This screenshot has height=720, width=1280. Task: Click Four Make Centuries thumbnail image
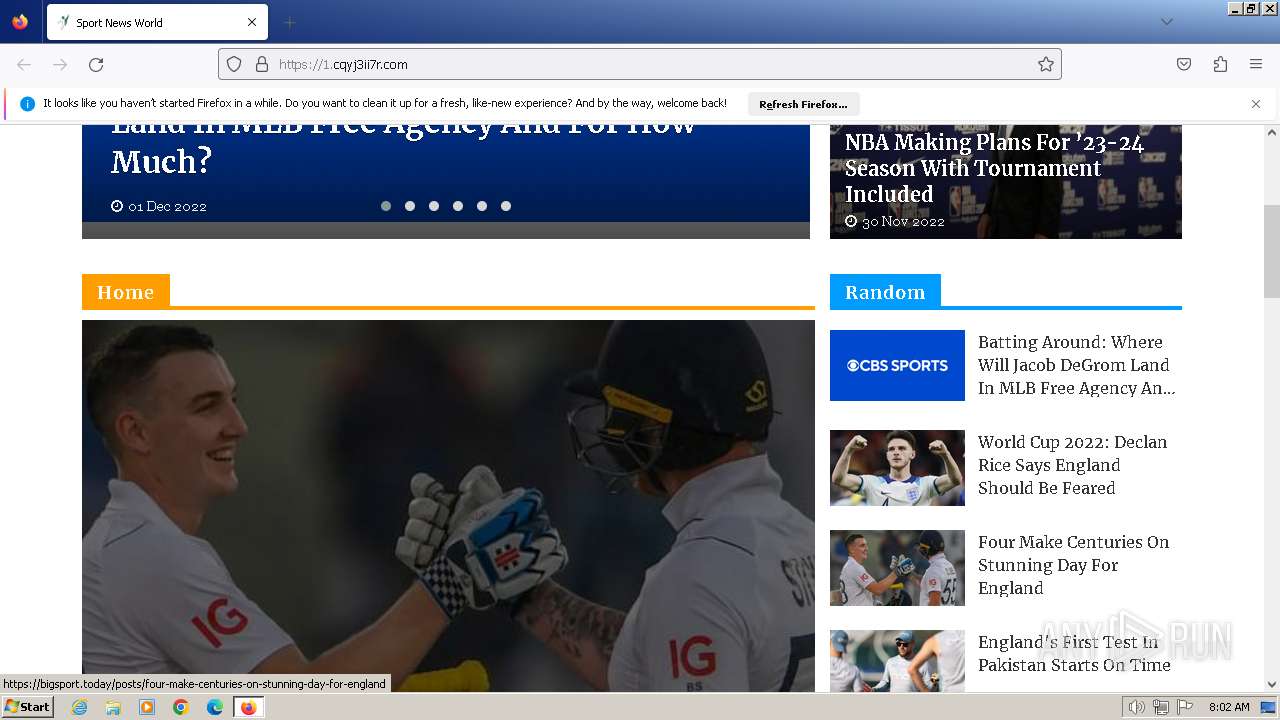pos(897,568)
